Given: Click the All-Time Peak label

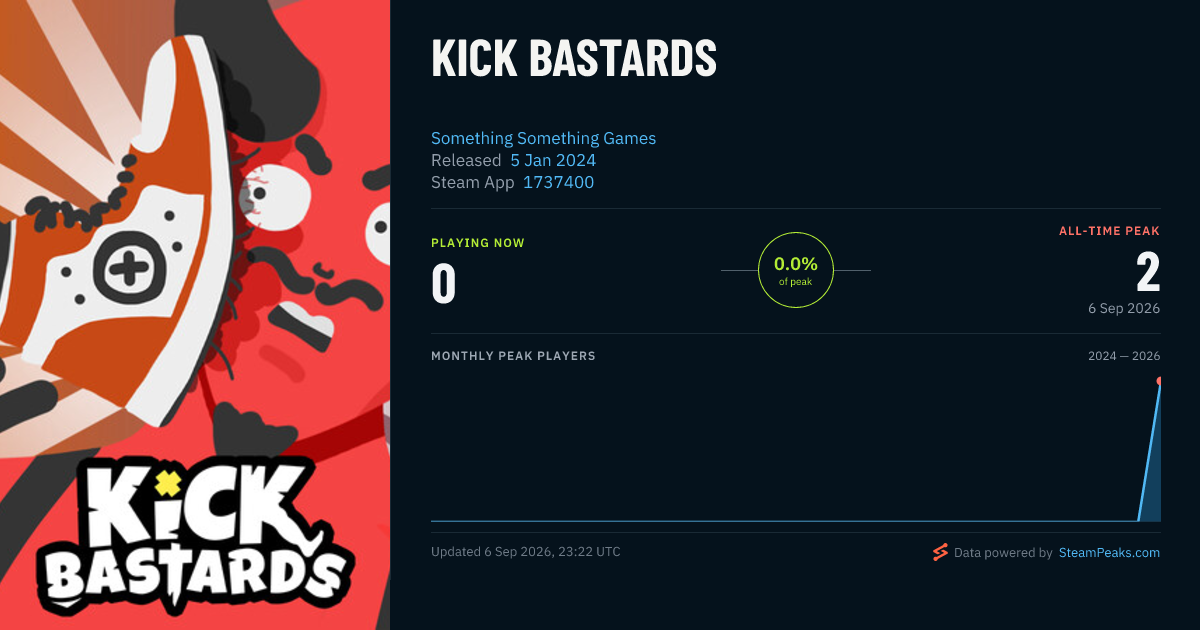Looking at the screenshot, I should click(x=1109, y=231).
